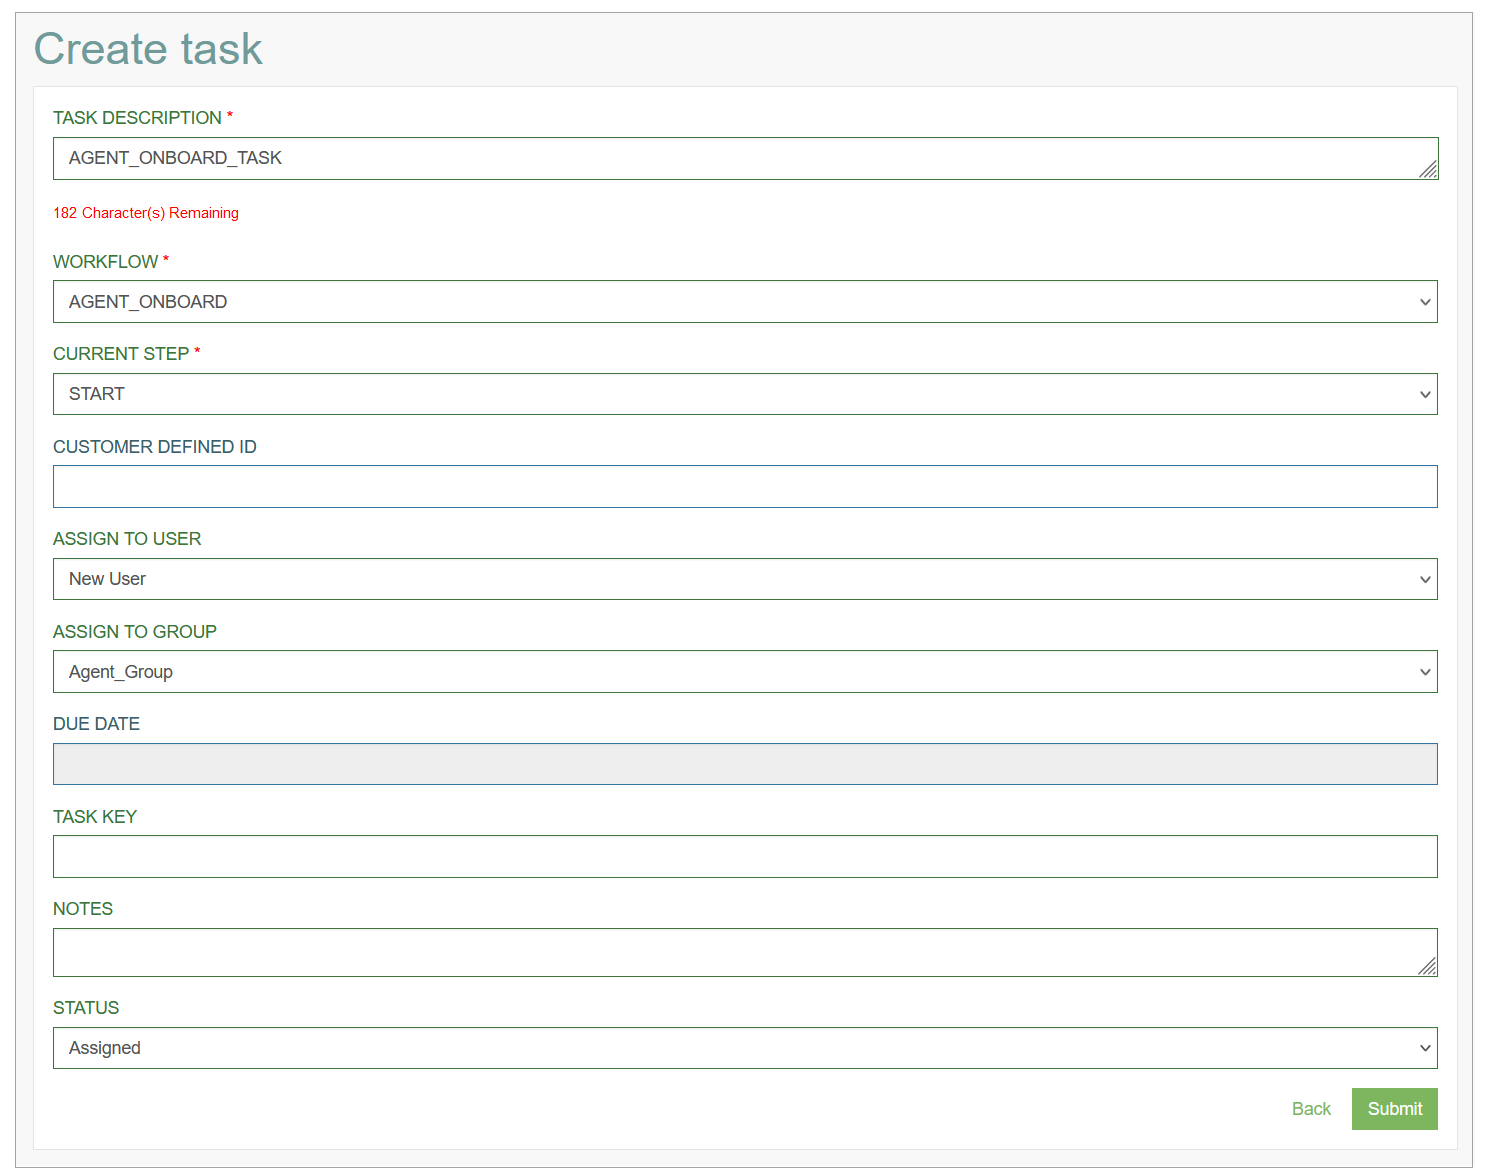Click the ASSIGN TO GROUP label
The width and height of the screenshot is (1490, 1176).
(135, 632)
